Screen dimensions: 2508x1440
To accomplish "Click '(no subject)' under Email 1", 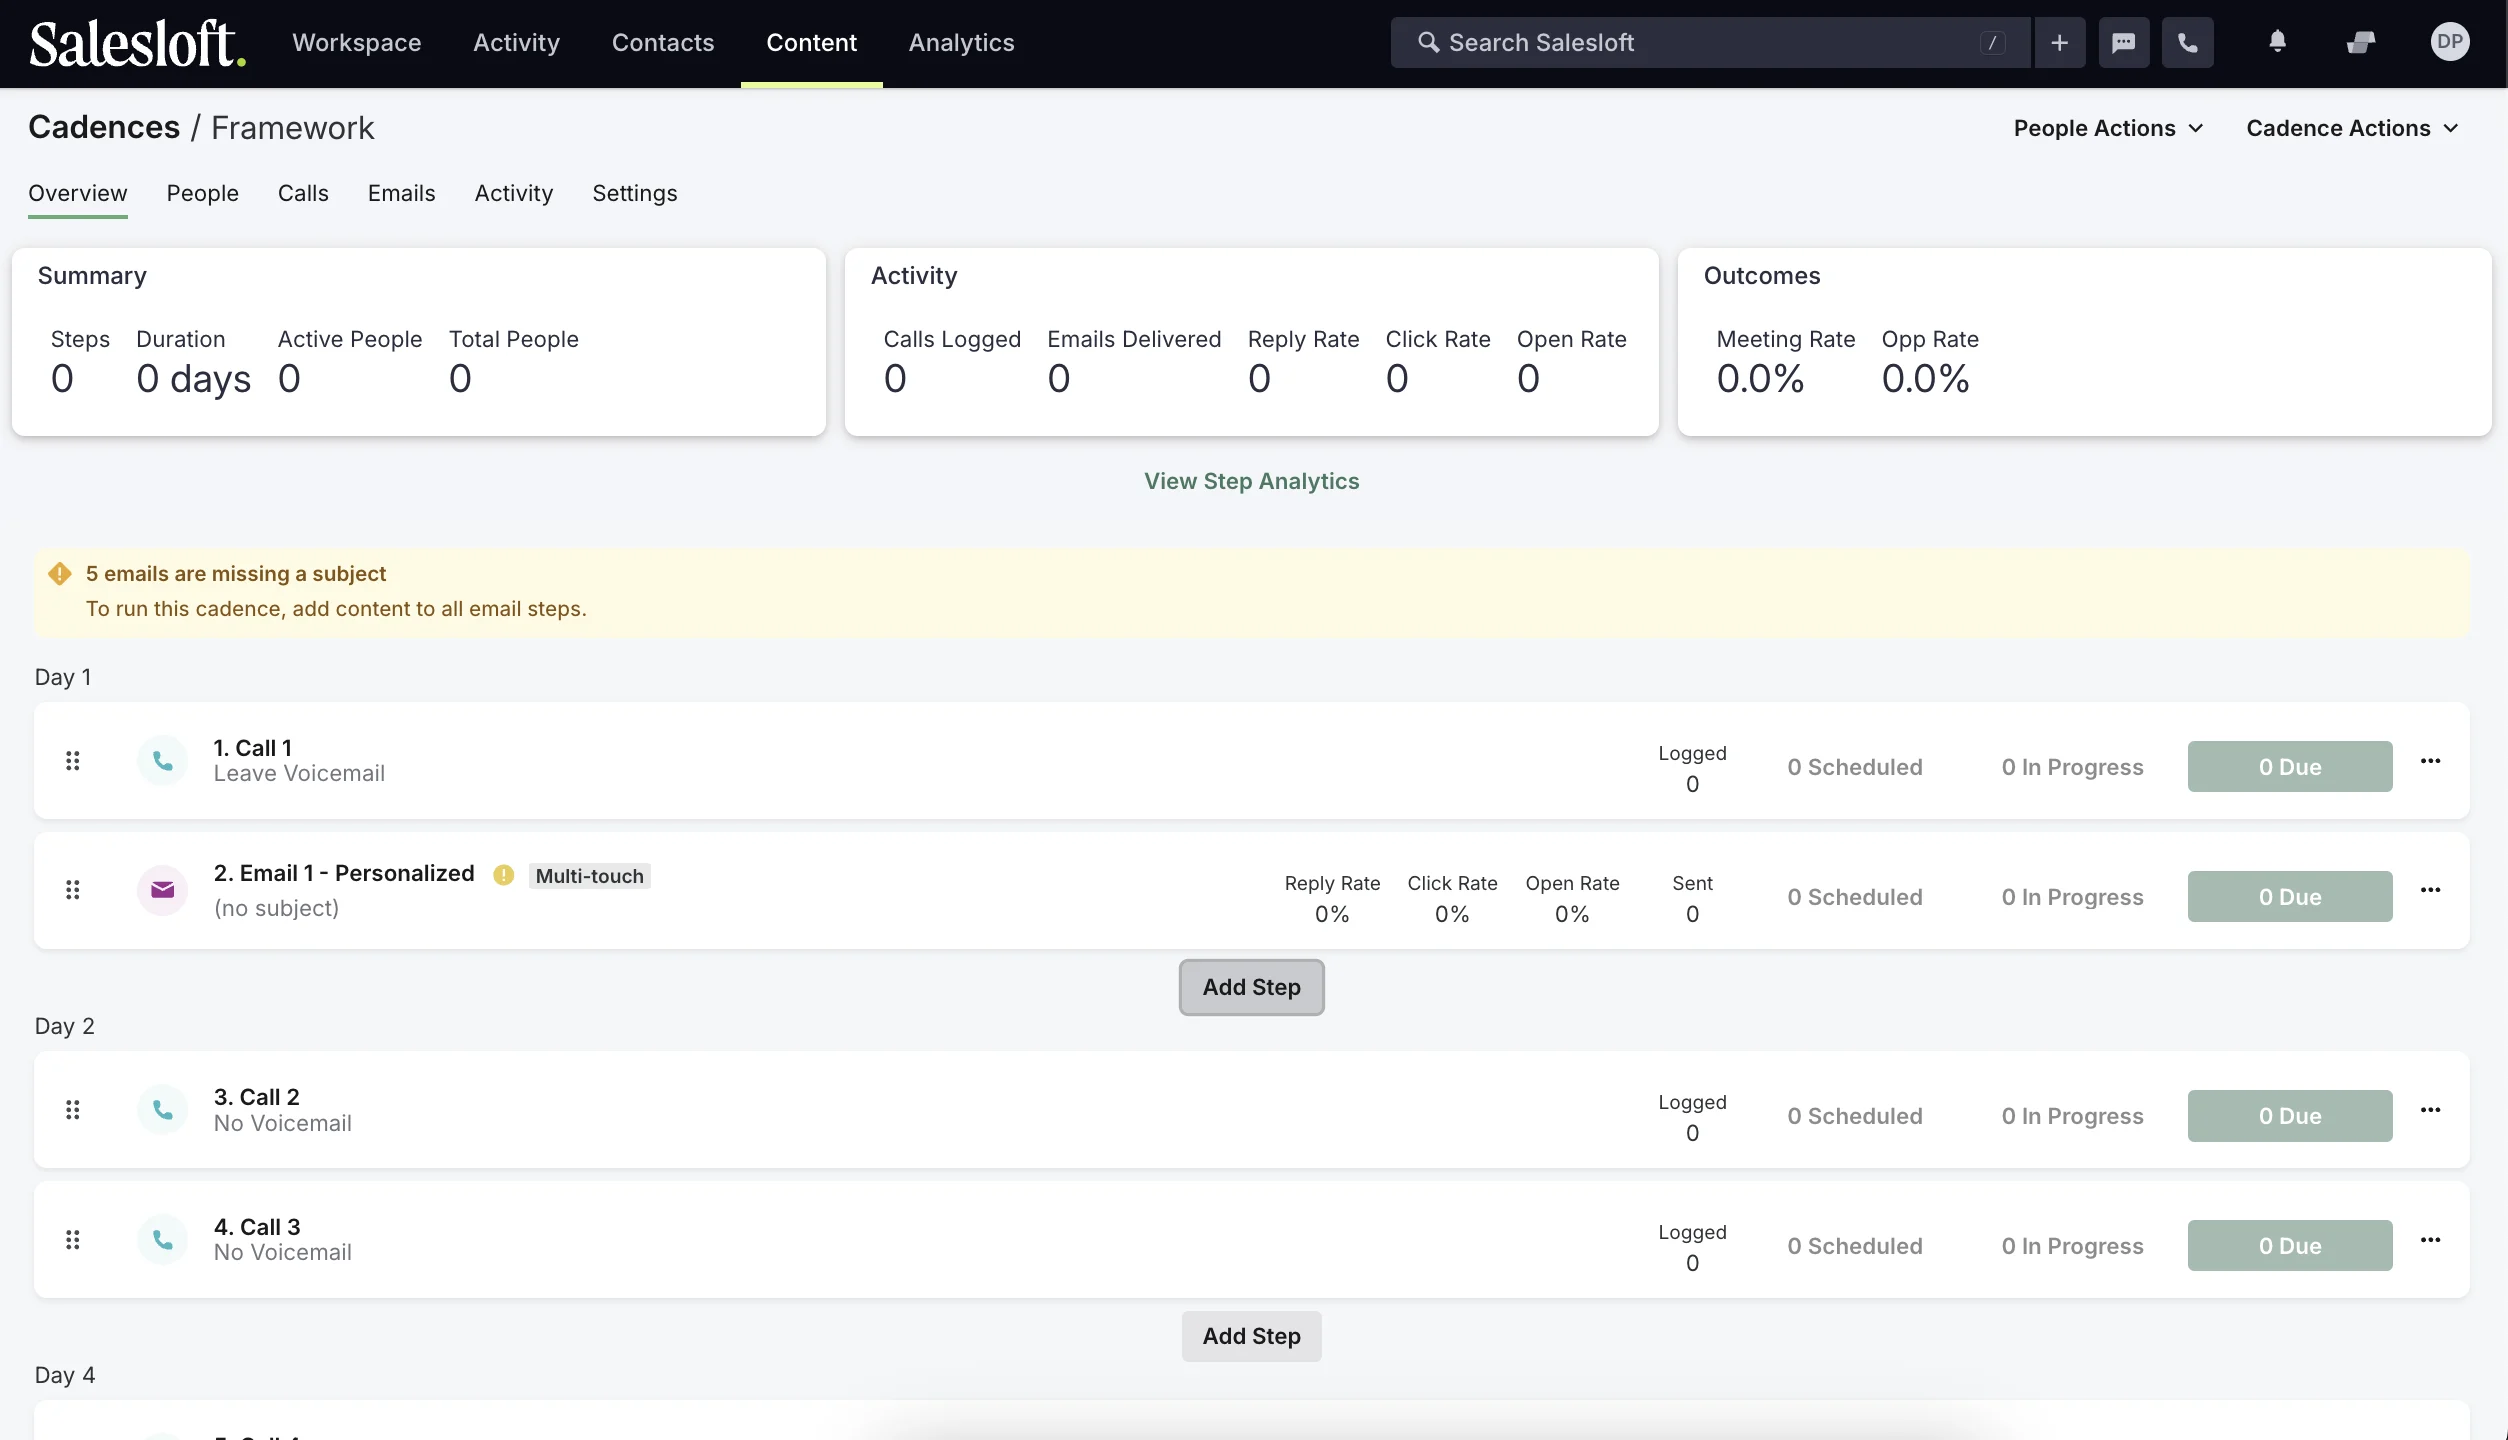I will click(x=276, y=908).
